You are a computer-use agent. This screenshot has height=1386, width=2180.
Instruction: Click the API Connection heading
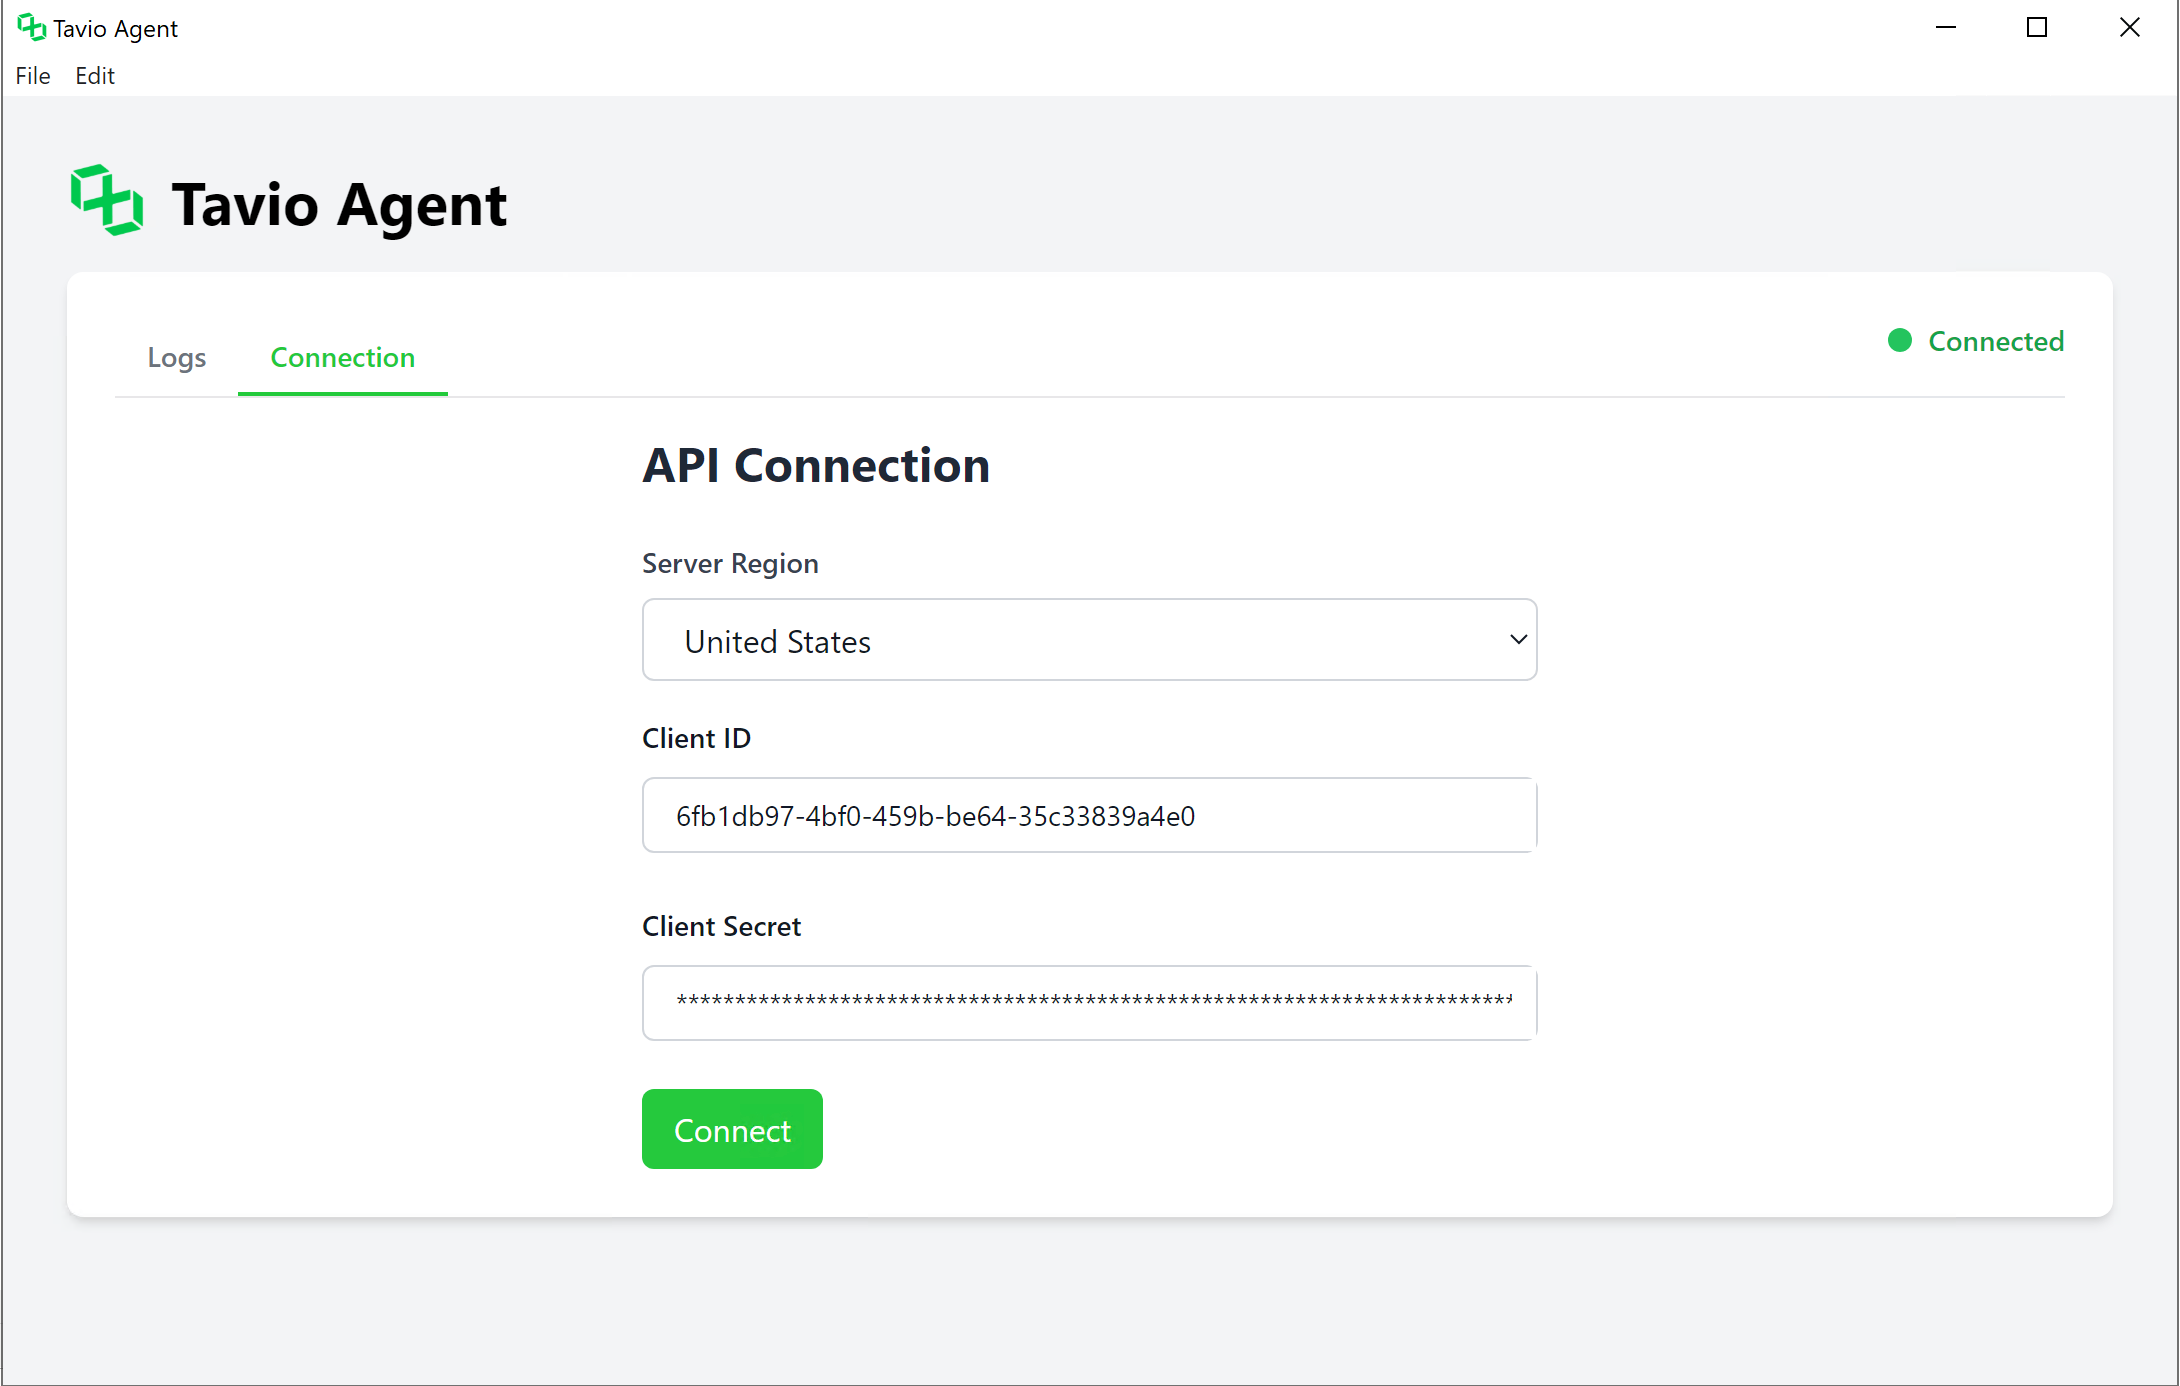point(816,466)
